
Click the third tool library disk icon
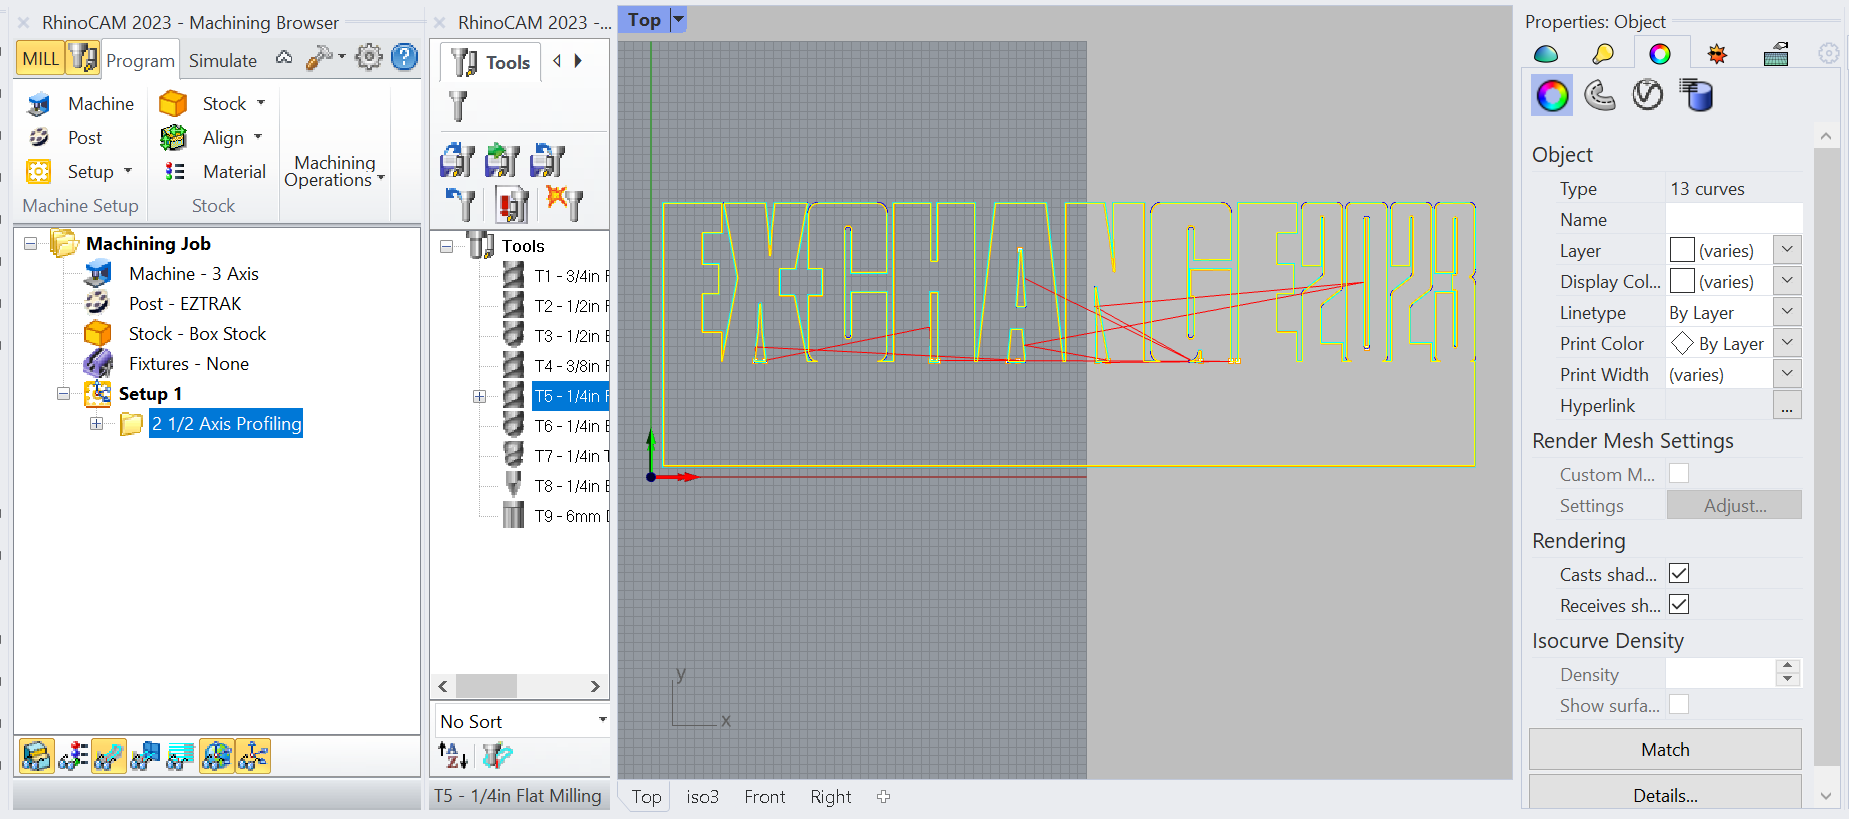[x=547, y=160]
